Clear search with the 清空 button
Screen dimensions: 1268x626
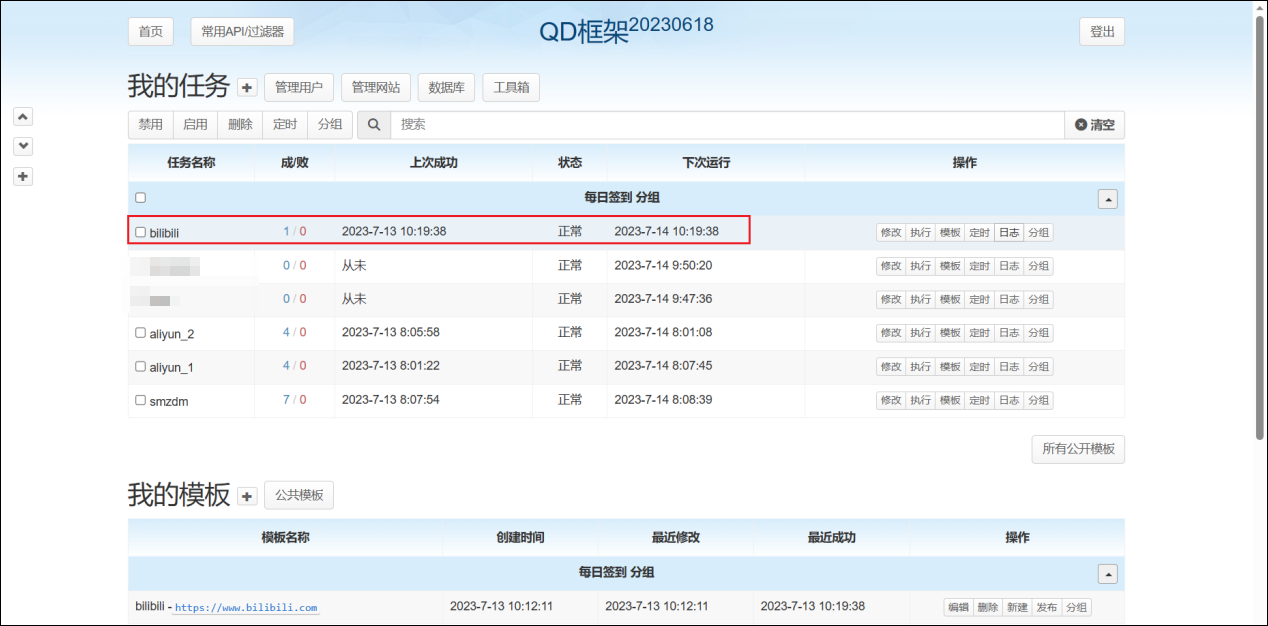[1094, 125]
